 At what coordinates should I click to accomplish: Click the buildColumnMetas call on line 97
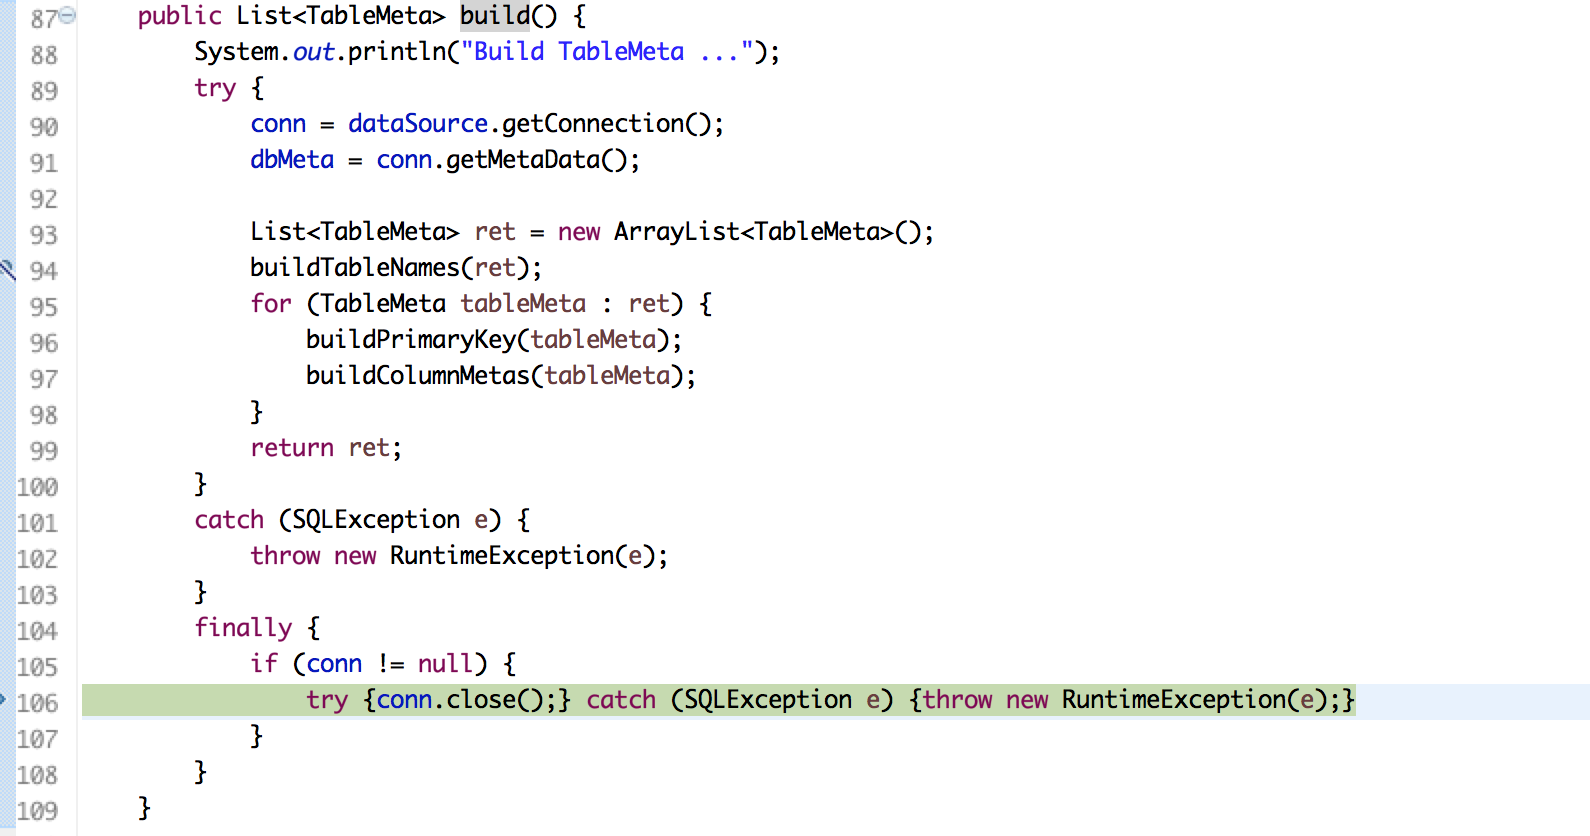(418, 376)
